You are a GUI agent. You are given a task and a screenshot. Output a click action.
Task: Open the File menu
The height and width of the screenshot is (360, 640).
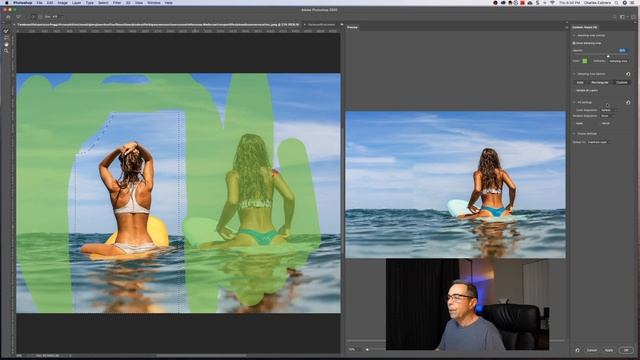(40, 2)
